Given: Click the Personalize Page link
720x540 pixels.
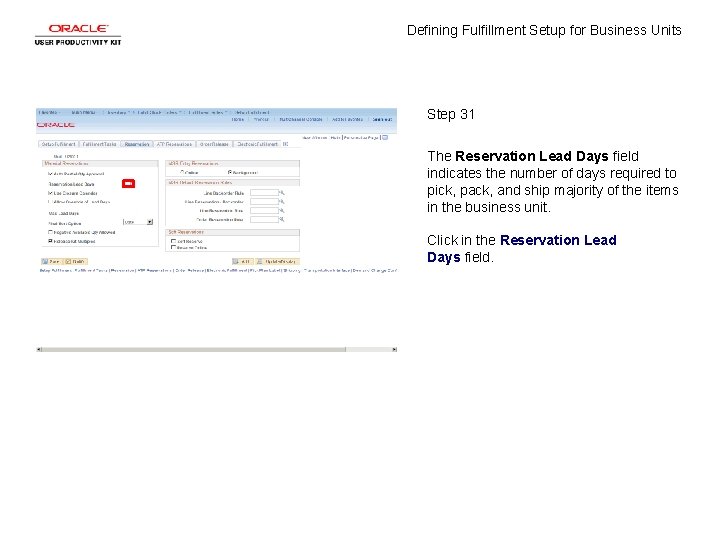Looking at the screenshot, I should pyautogui.click(x=362, y=137).
